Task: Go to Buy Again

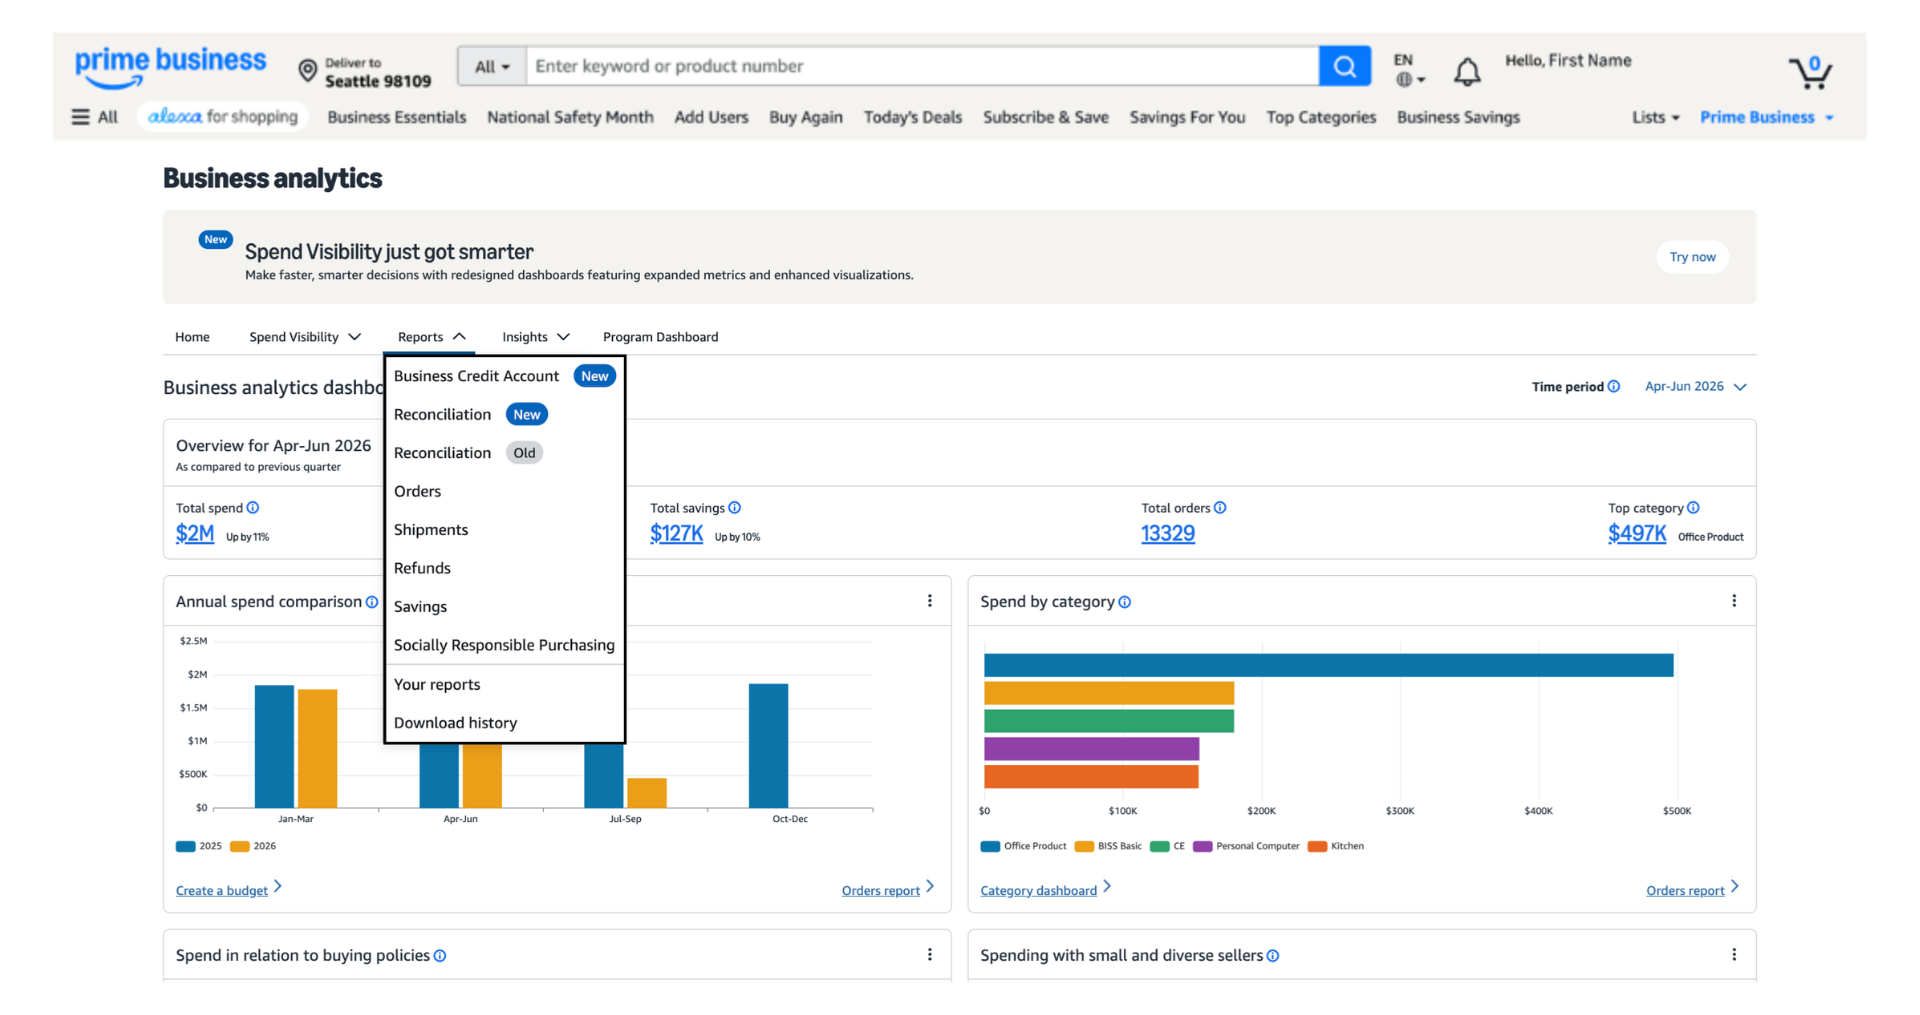Action: [806, 117]
